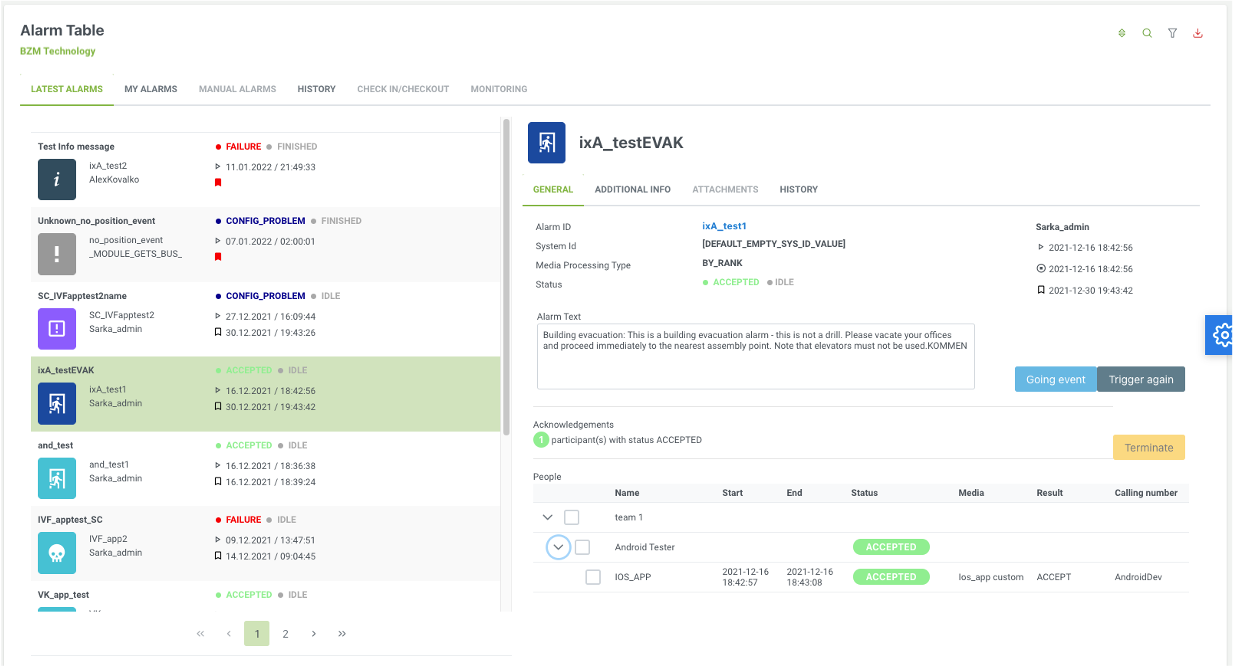Image resolution: width=1233 pixels, height=666 pixels.
Task: Click the green expand/collapse rows icon
Action: [x=1122, y=33]
